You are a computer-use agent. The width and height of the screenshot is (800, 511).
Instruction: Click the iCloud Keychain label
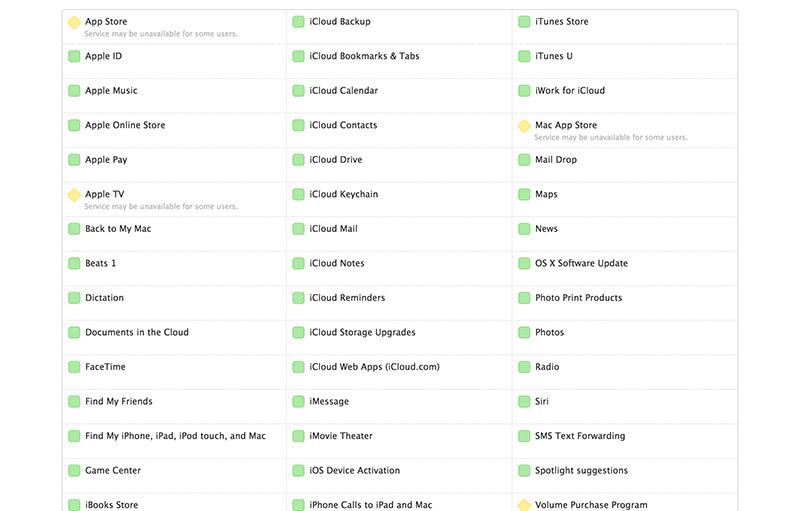click(343, 194)
